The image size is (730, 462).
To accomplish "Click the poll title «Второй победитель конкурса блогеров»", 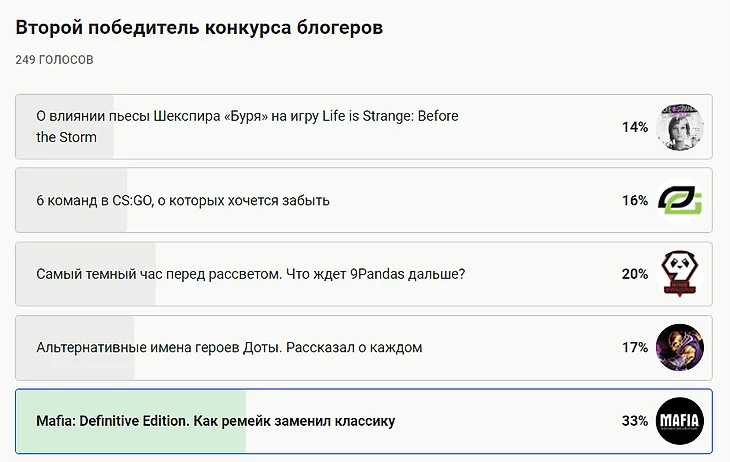I will (x=199, y=27).
